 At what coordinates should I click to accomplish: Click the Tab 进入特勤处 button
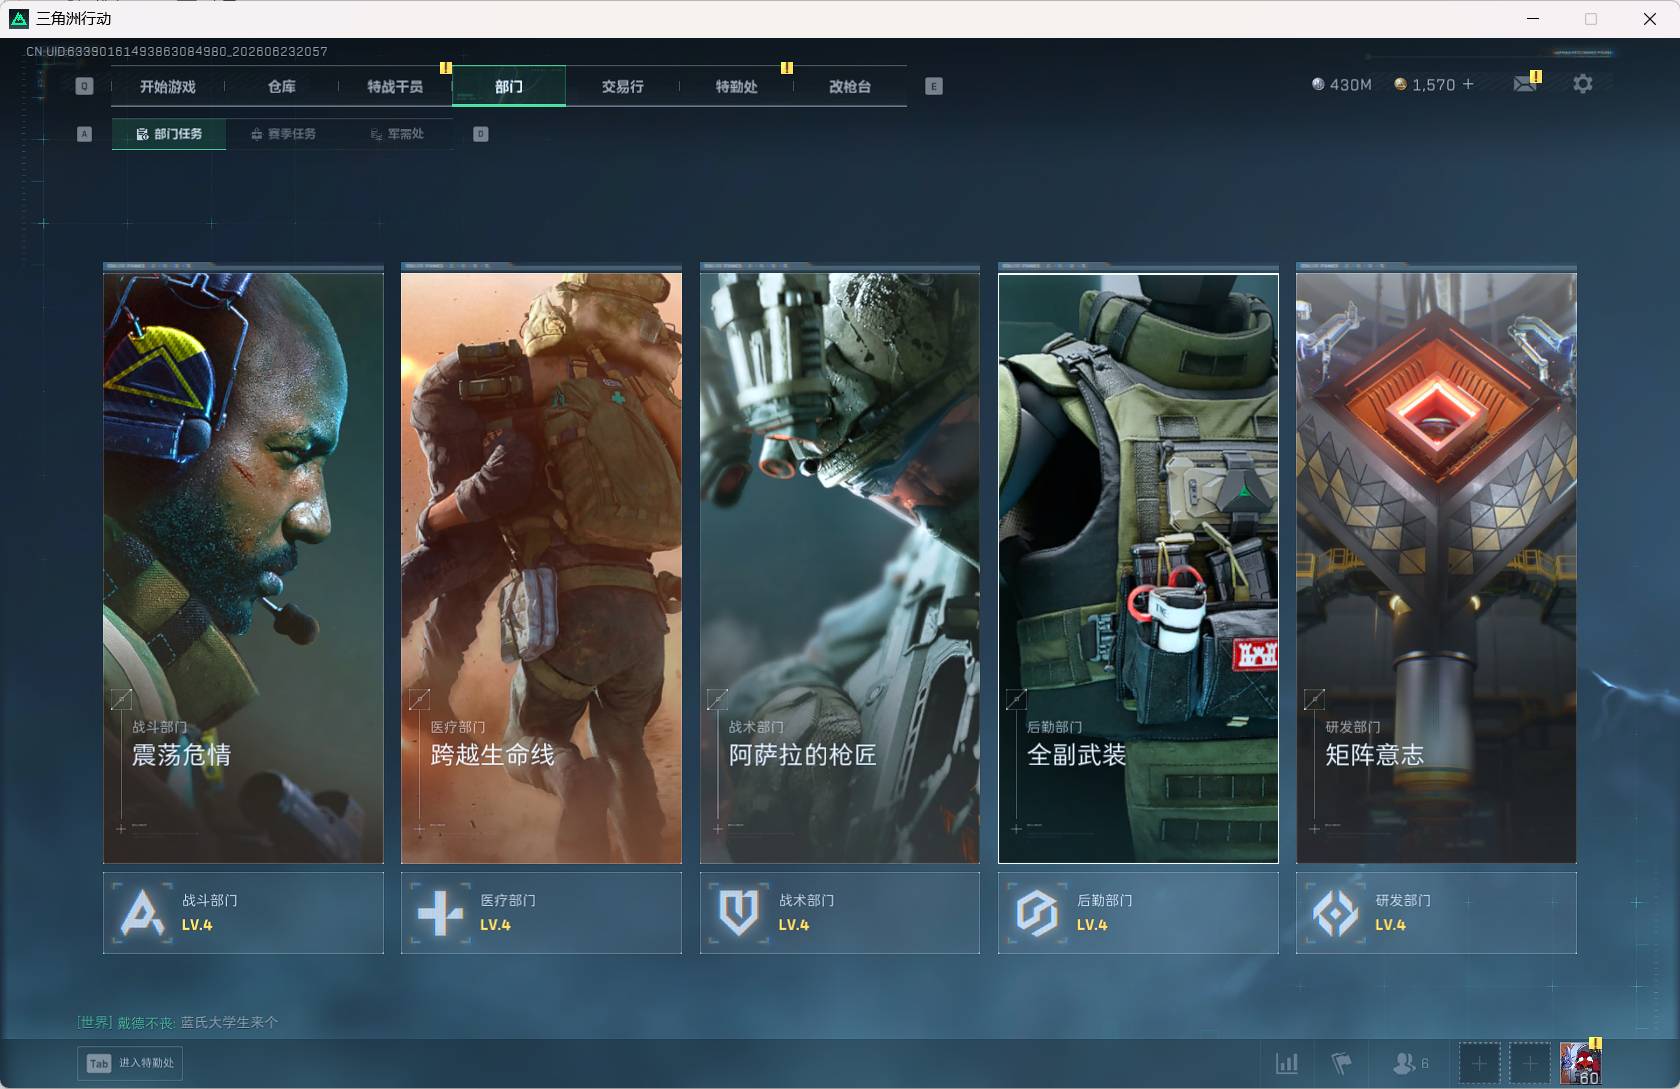click(130, 1063)
